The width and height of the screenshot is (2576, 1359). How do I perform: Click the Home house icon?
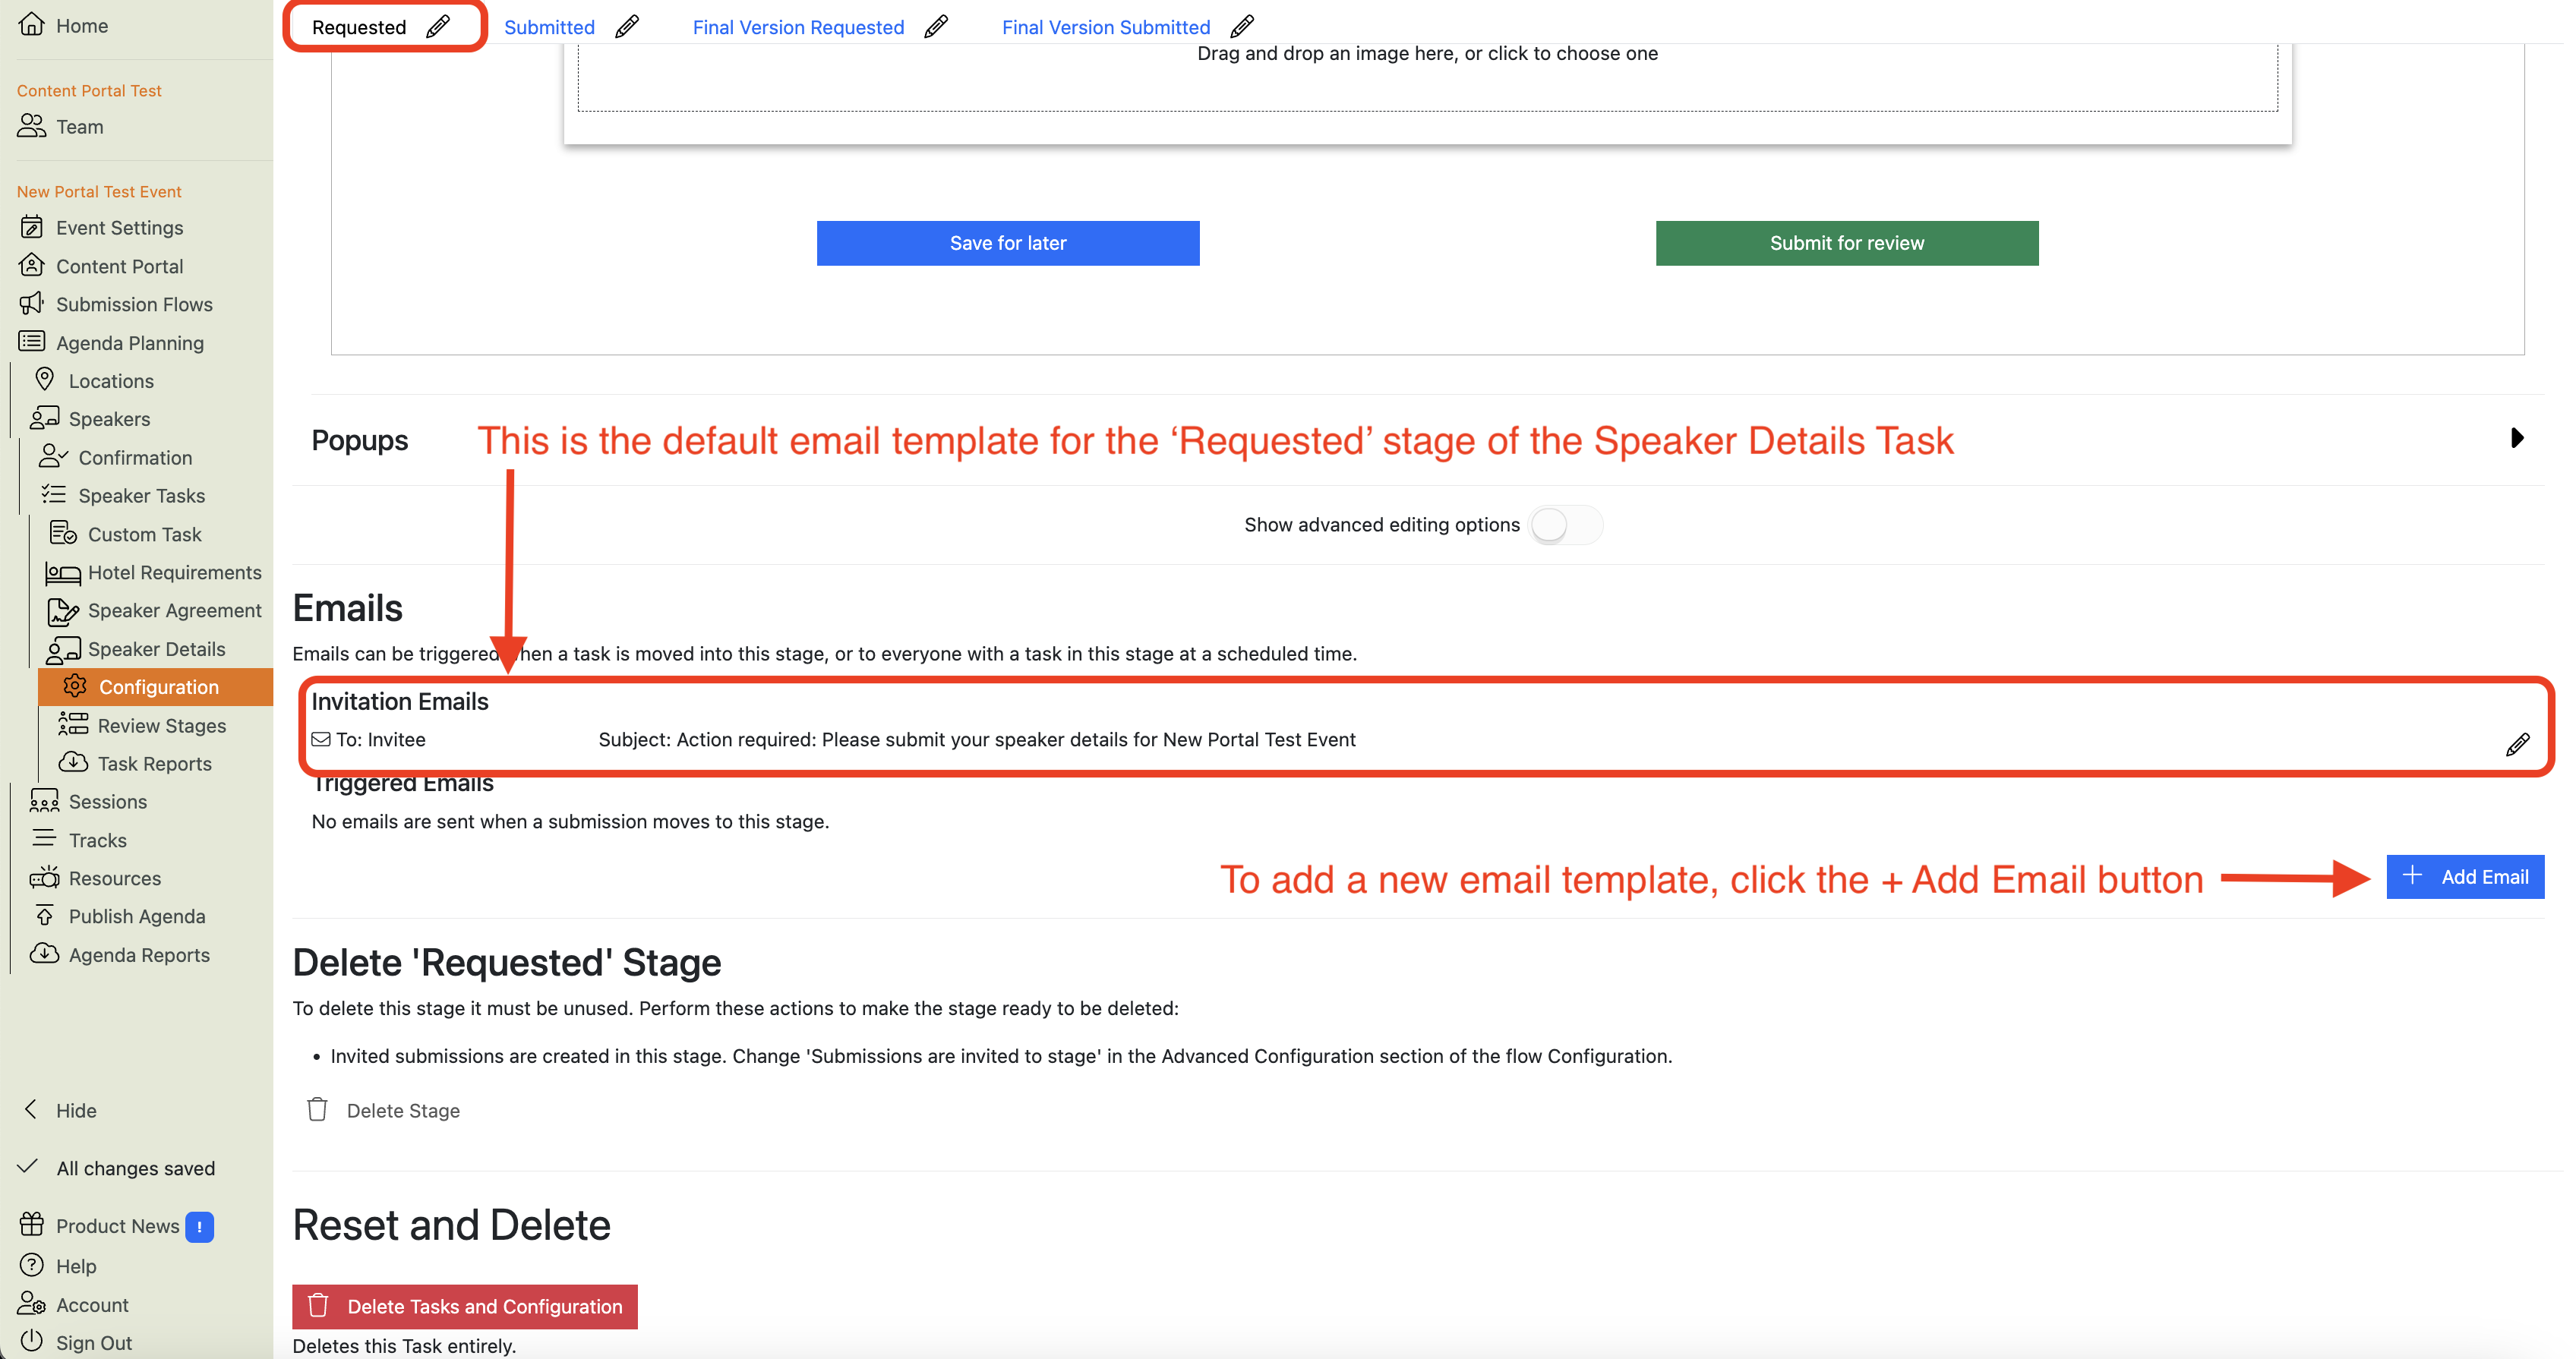32,24
